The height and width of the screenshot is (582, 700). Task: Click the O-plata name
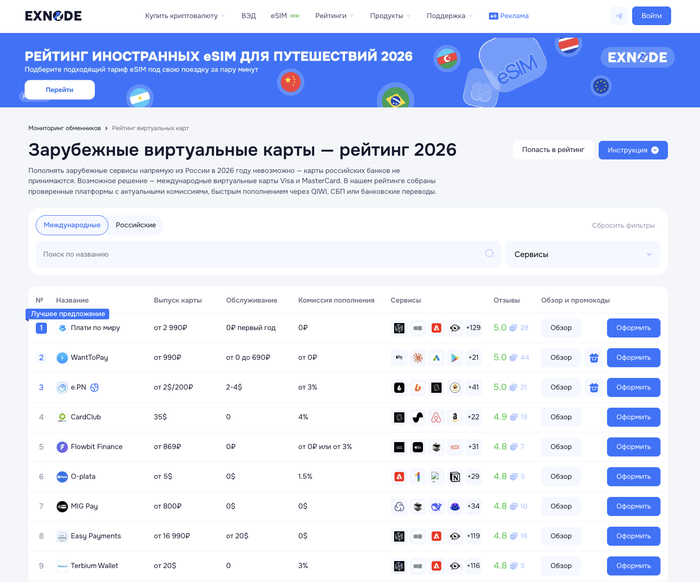83,477
